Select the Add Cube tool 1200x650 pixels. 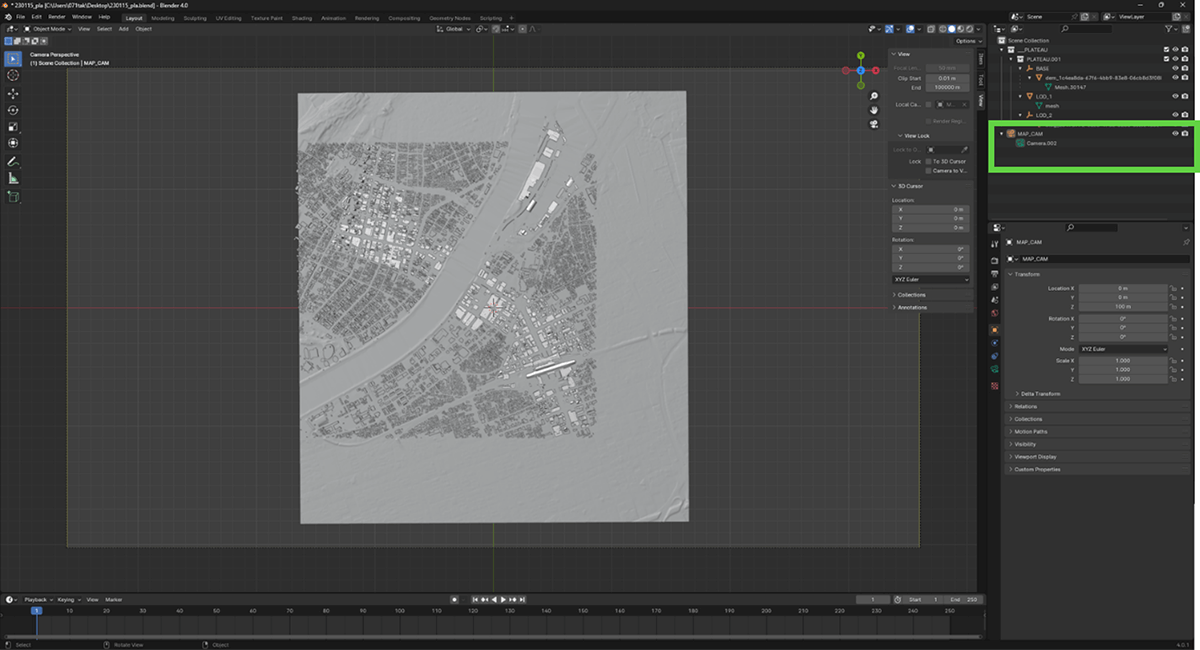13,196
